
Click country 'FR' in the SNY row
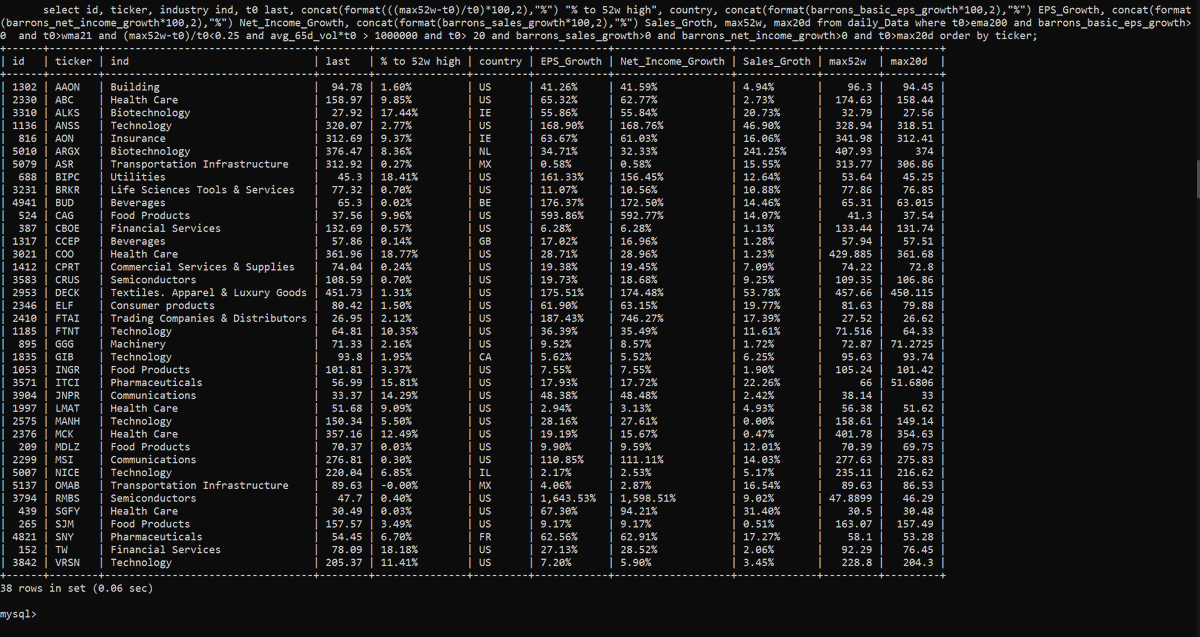tap(485, 537)
